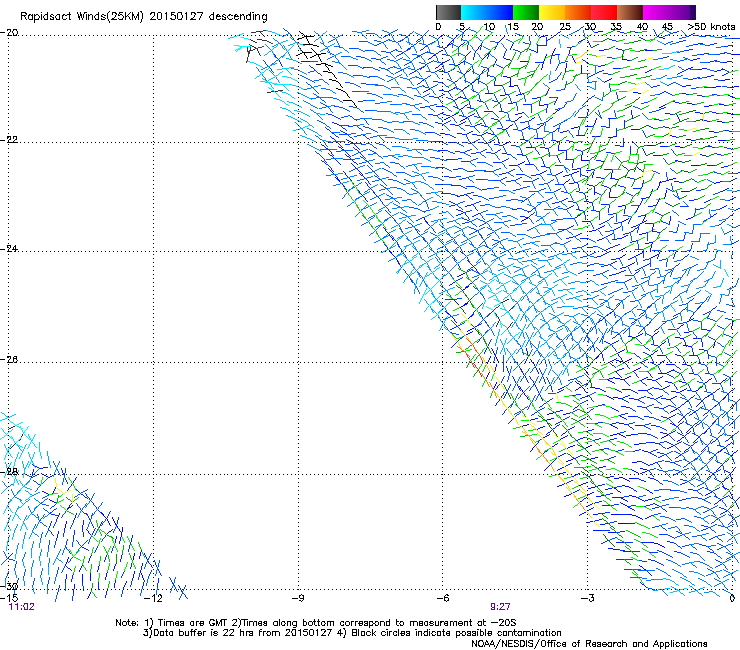This screenshot has height=650, width=740.
Task: Click the '>50 knots' legend label
Action: [x=711, y=27]
